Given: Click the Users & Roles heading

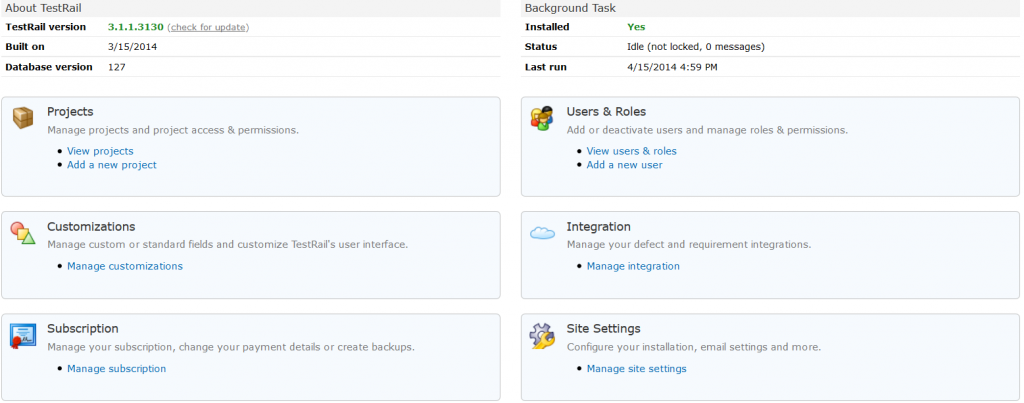Looking at the screenshot, I should tap(606, 112).
